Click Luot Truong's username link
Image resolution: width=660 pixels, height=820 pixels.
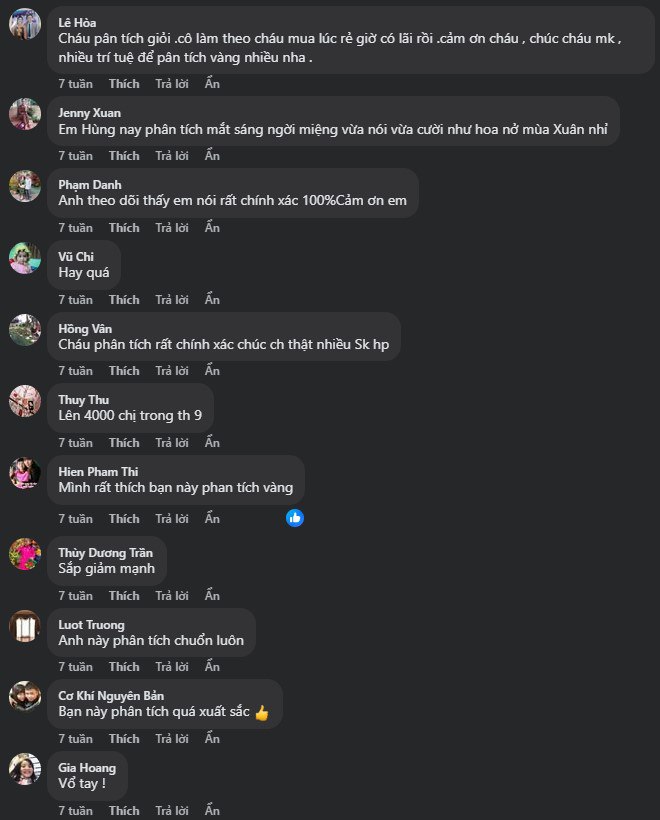(x=91, y=625)
